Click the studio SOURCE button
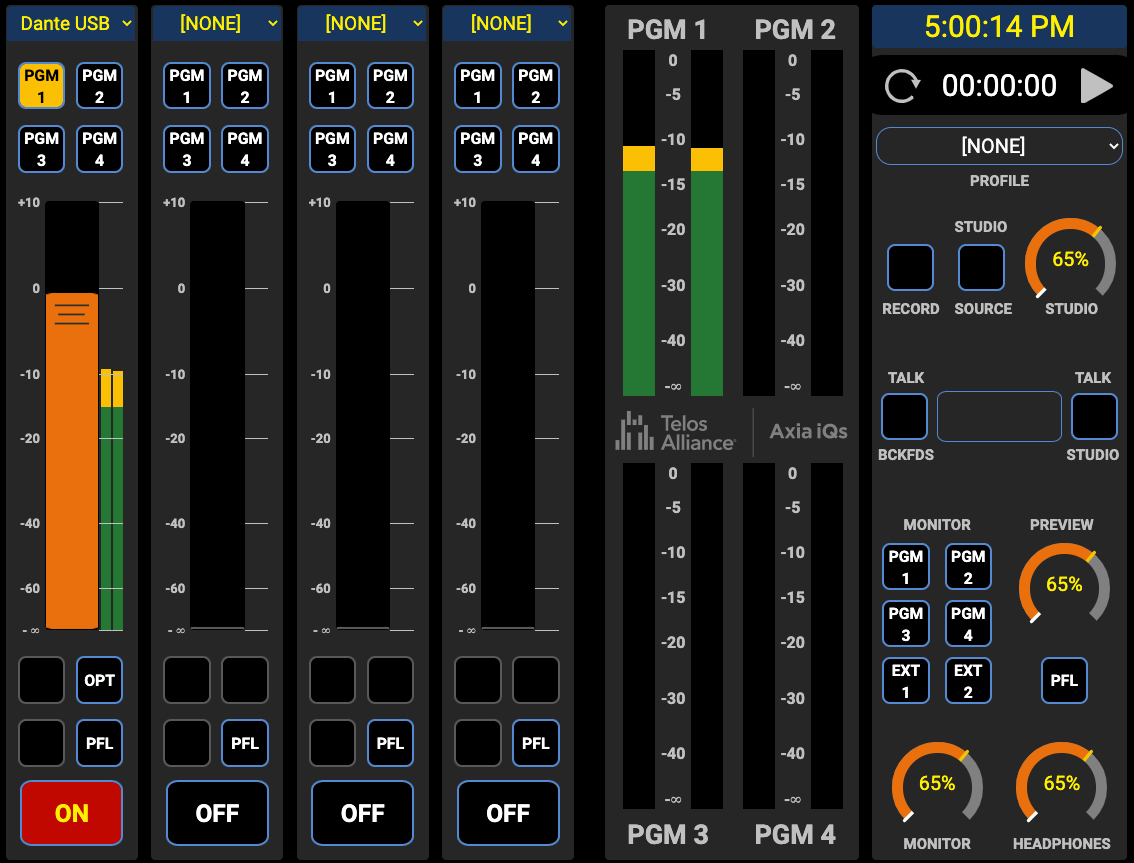Viewport: 1134px width, 863px height. [981, 268]
